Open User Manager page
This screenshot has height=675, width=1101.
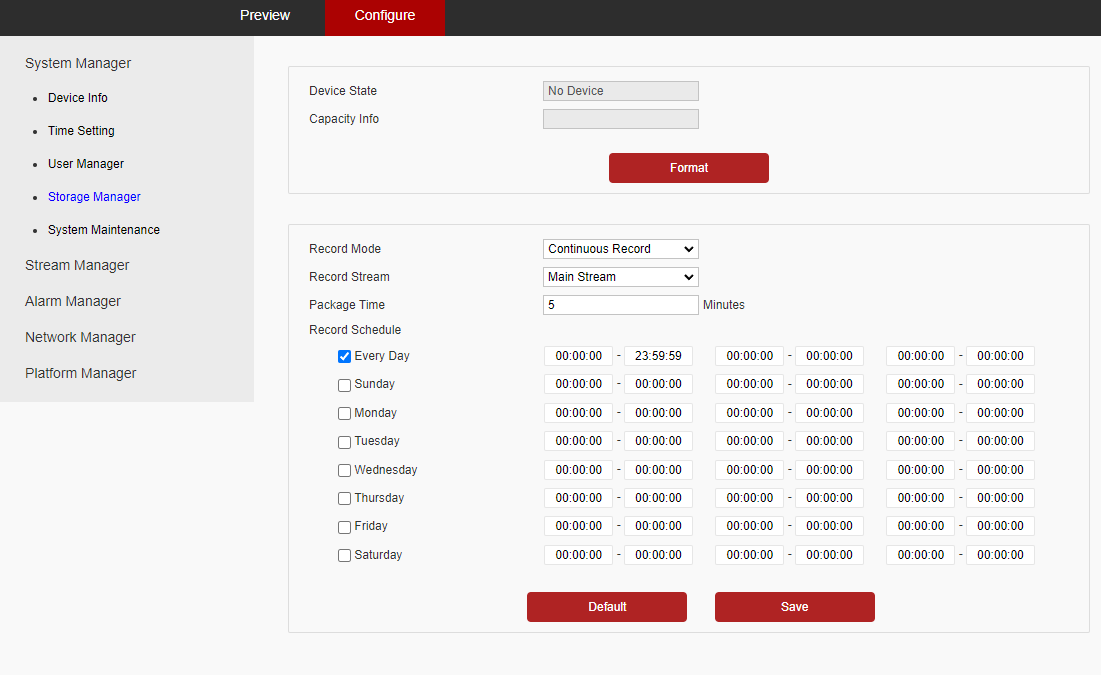pyautogui.click(x=86, y=164)
